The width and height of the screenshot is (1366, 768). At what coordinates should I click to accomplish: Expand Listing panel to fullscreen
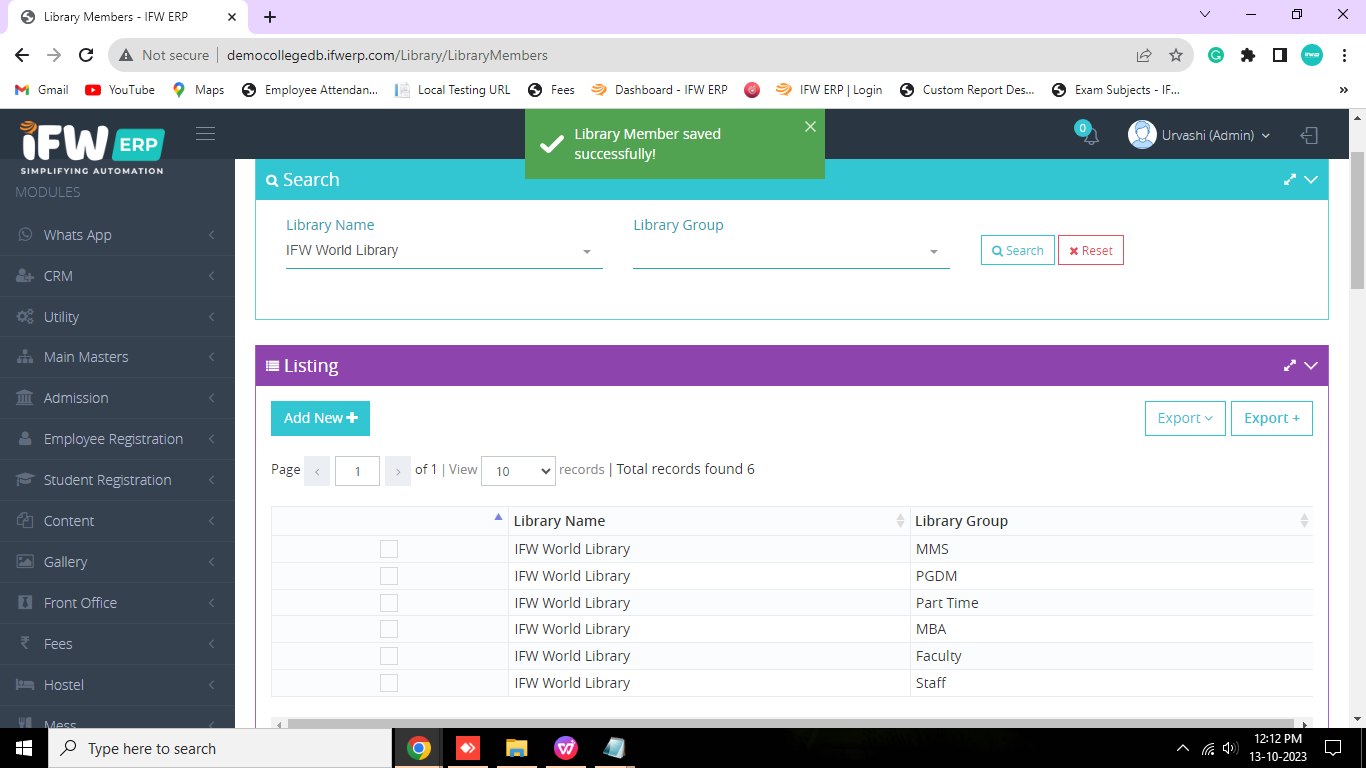pyautogui.click(x=1290, y=366)
